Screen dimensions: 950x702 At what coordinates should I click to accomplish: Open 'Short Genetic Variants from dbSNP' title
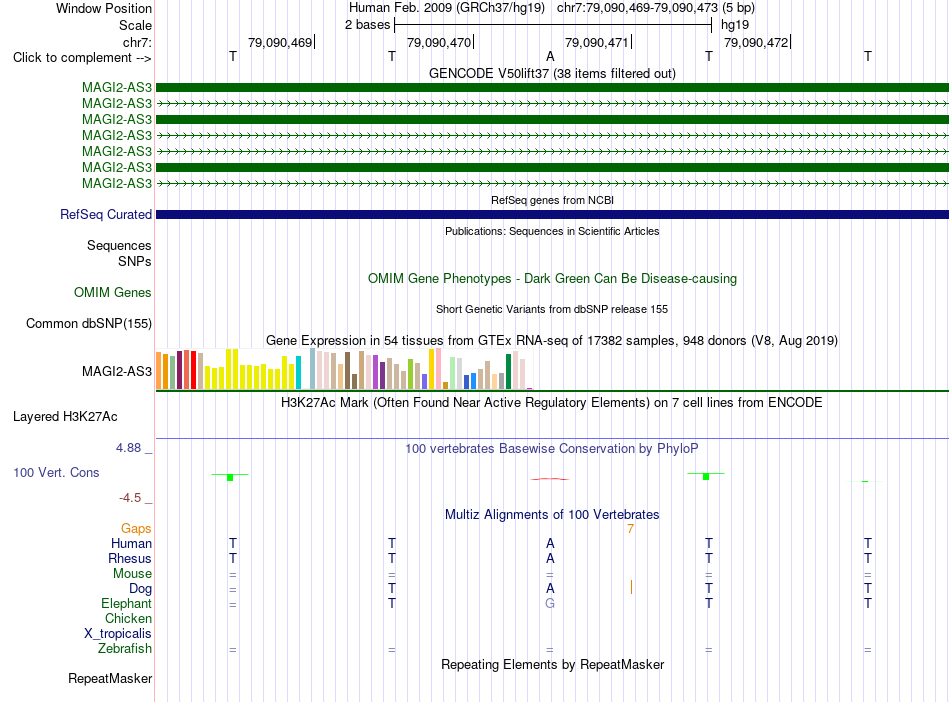pyautogui.click(x=552, y=309)
